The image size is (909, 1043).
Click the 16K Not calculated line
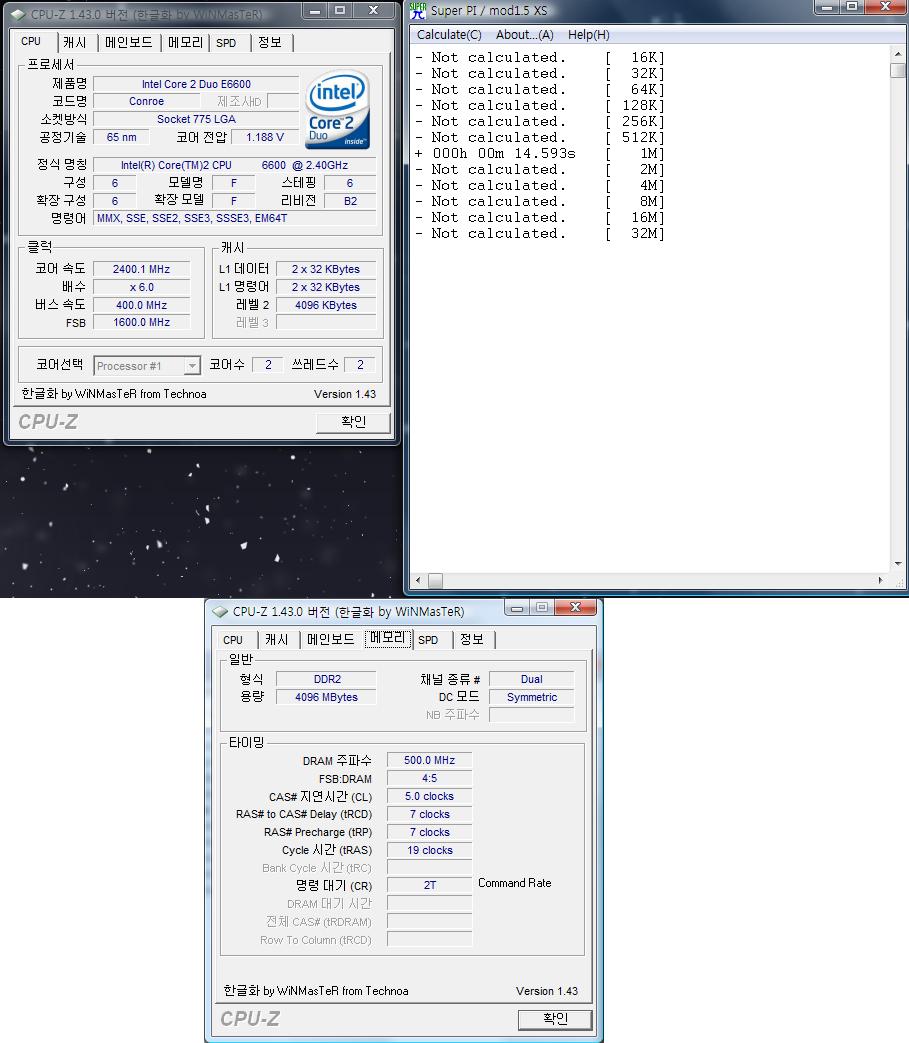coord(539,58)
